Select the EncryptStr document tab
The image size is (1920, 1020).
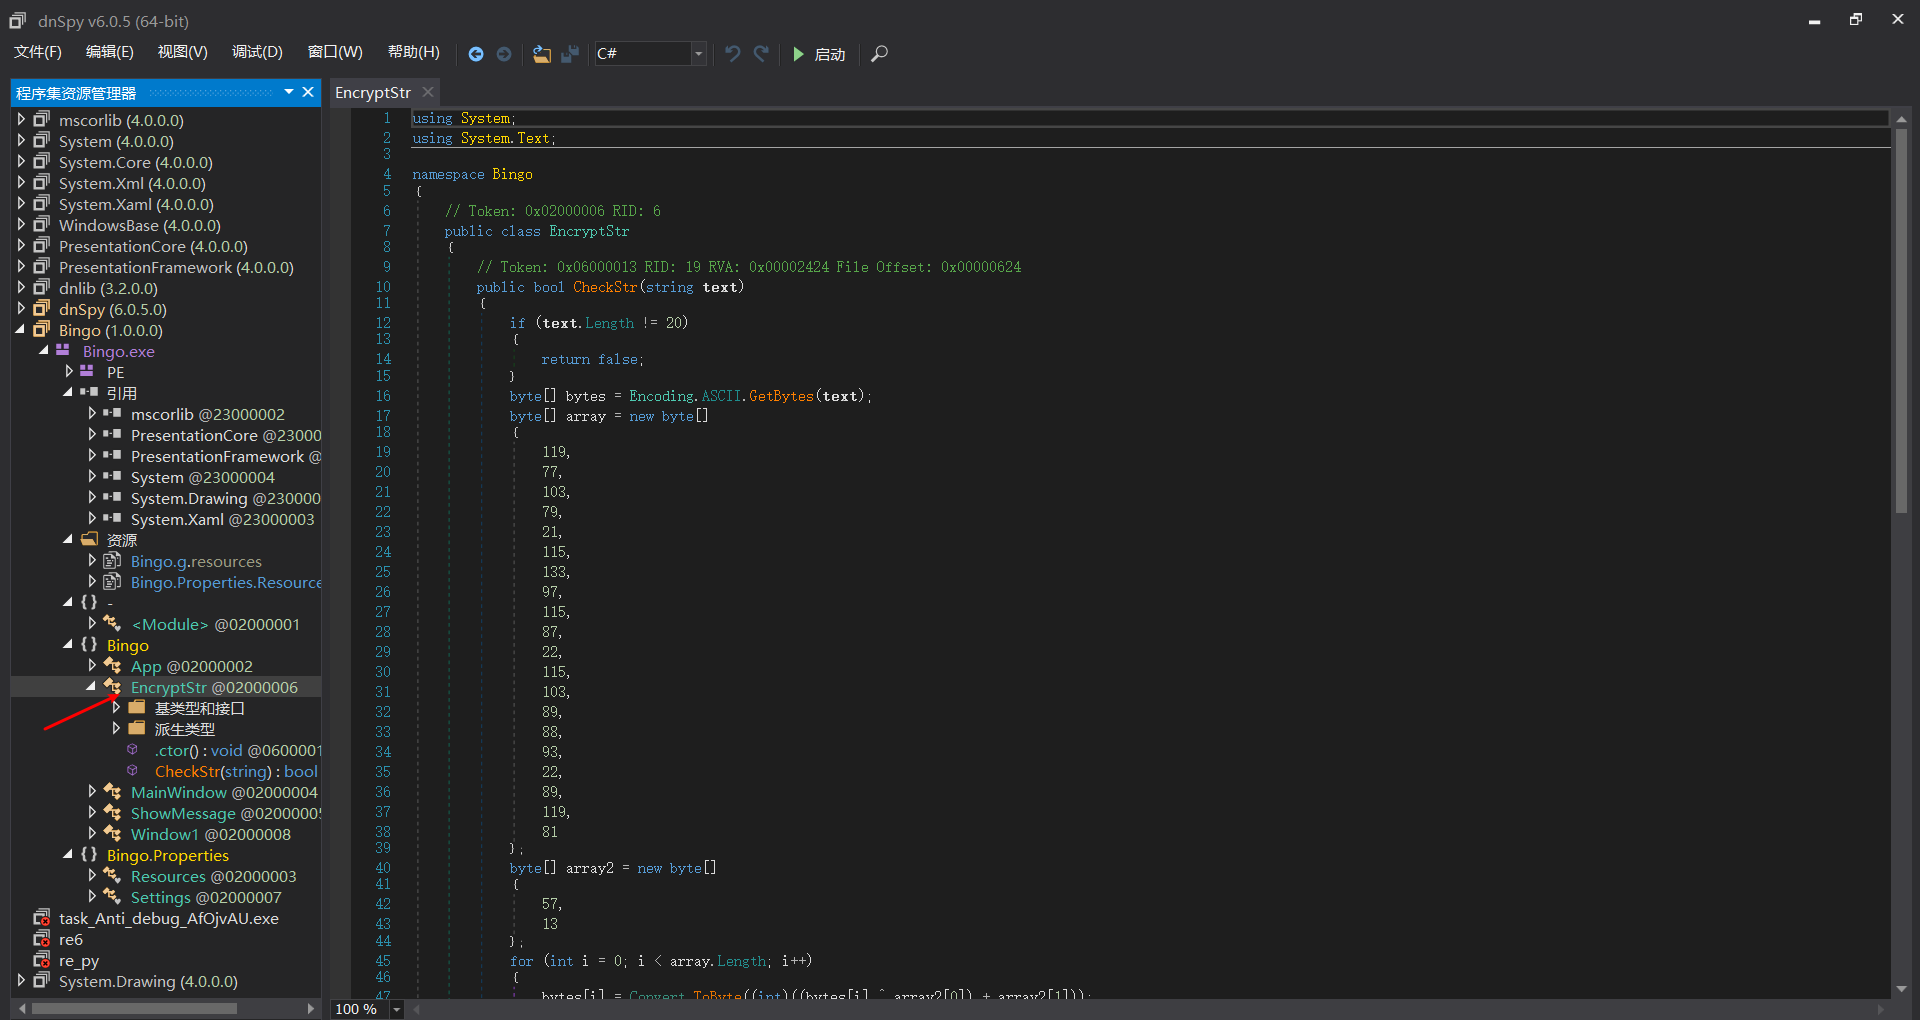373,92
